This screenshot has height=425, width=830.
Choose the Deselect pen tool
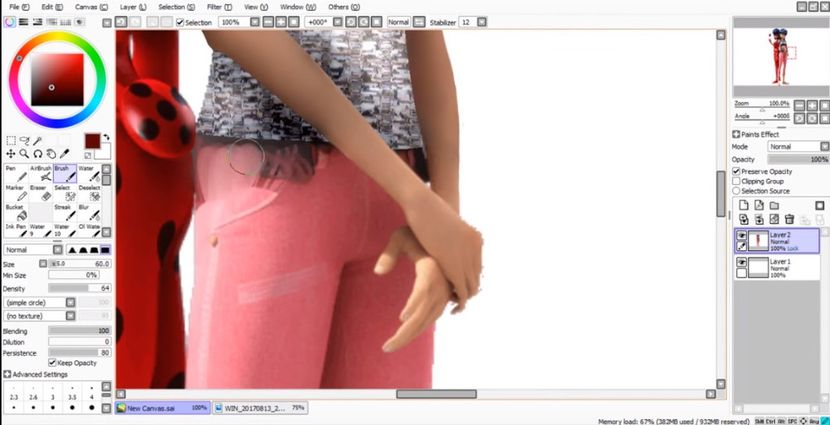[x=89, y=193]
